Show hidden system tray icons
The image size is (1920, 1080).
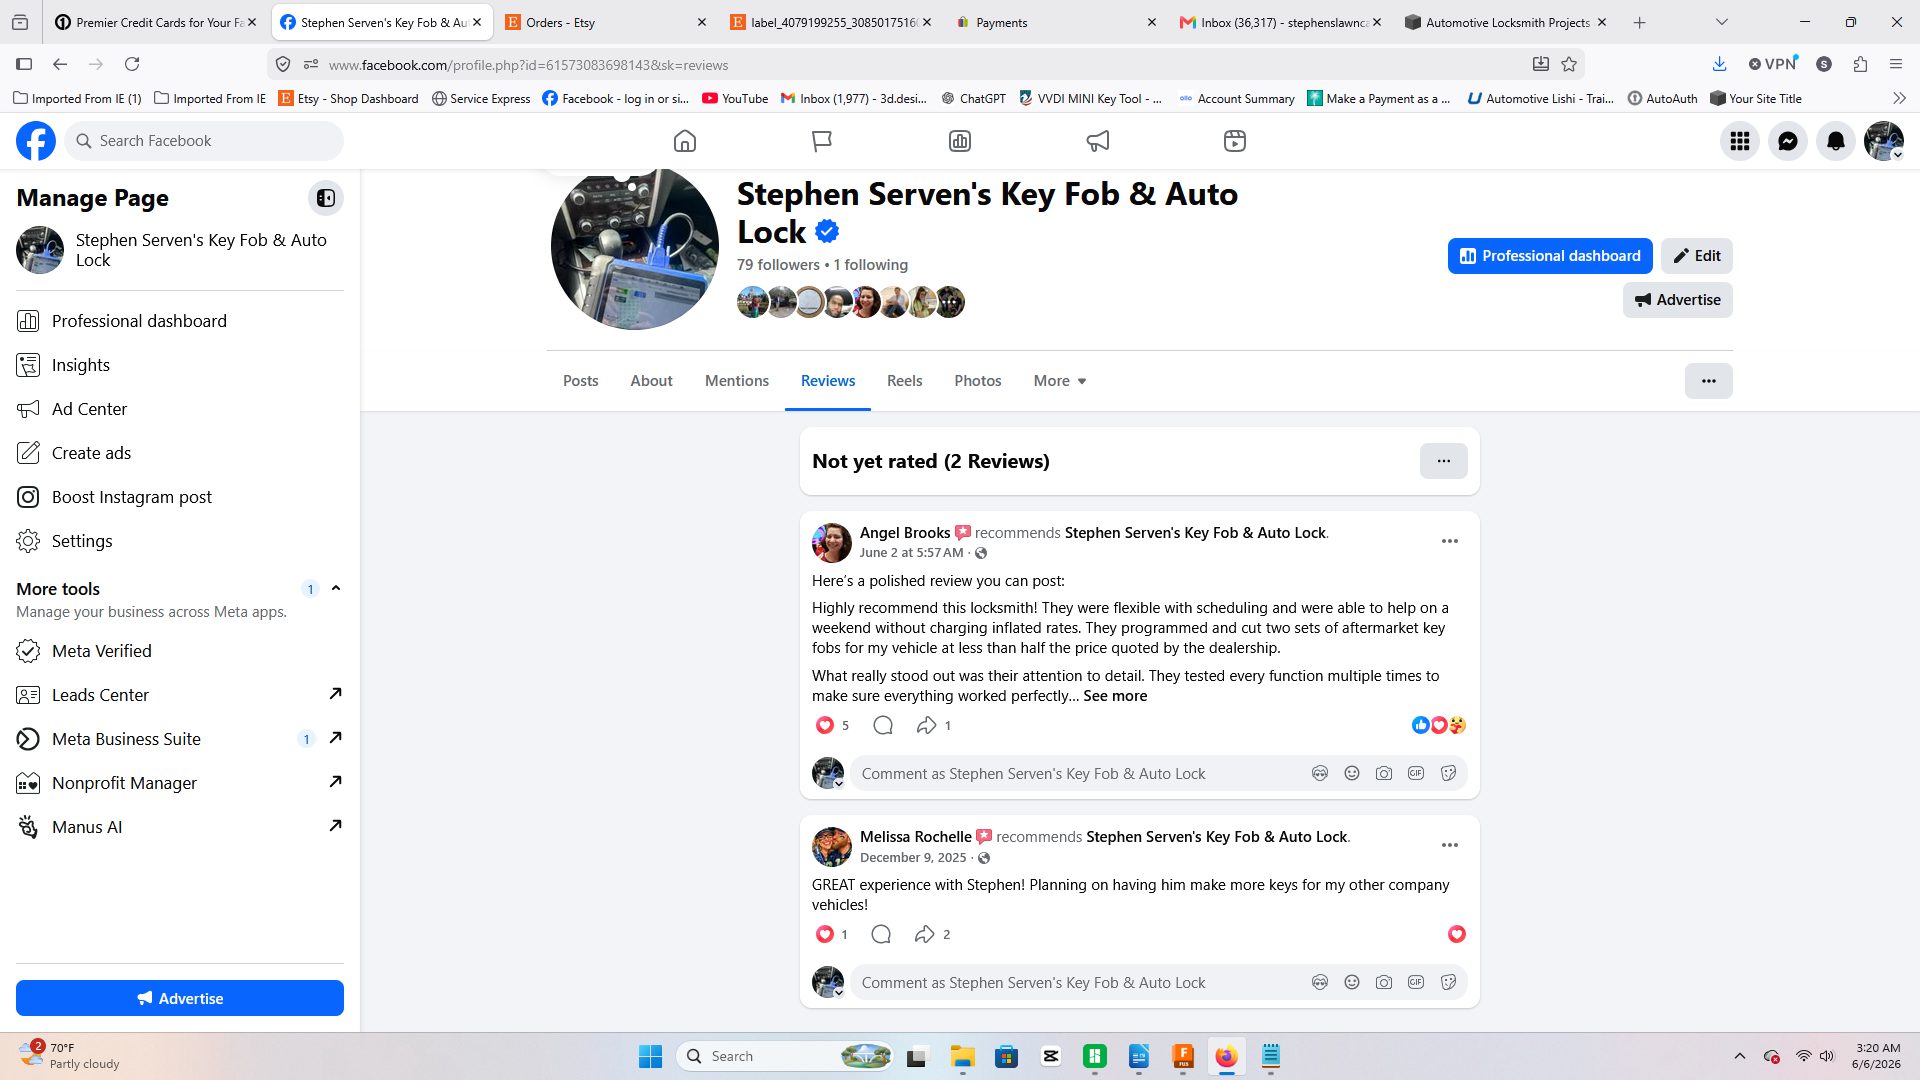pyautogui.click(x=1740, y=1056)
